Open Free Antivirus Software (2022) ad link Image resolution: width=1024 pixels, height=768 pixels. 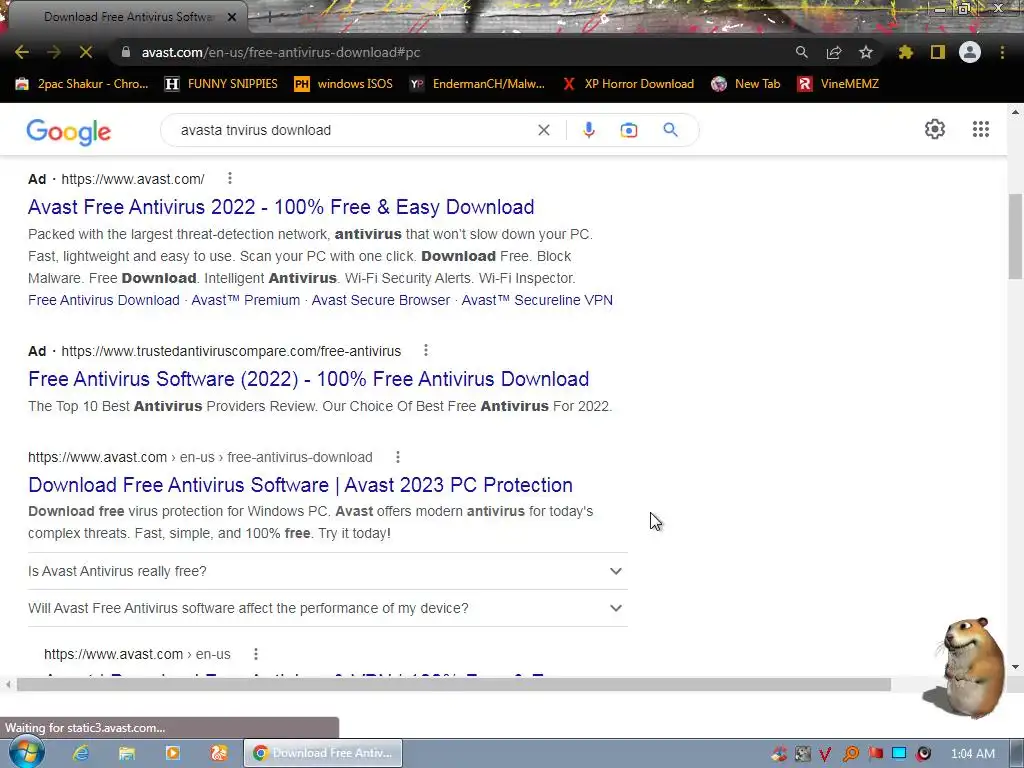pyautogui.click(x=308, y=379)
